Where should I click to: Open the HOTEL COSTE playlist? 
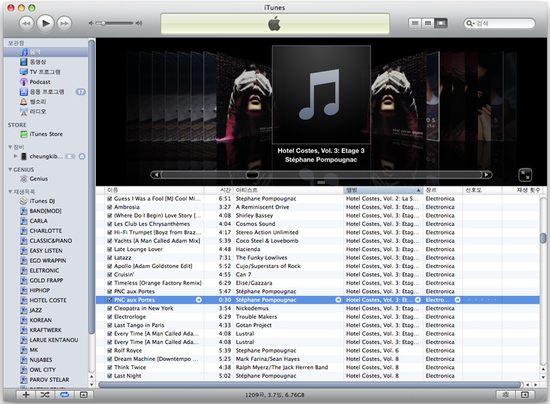tap(46, 300)
